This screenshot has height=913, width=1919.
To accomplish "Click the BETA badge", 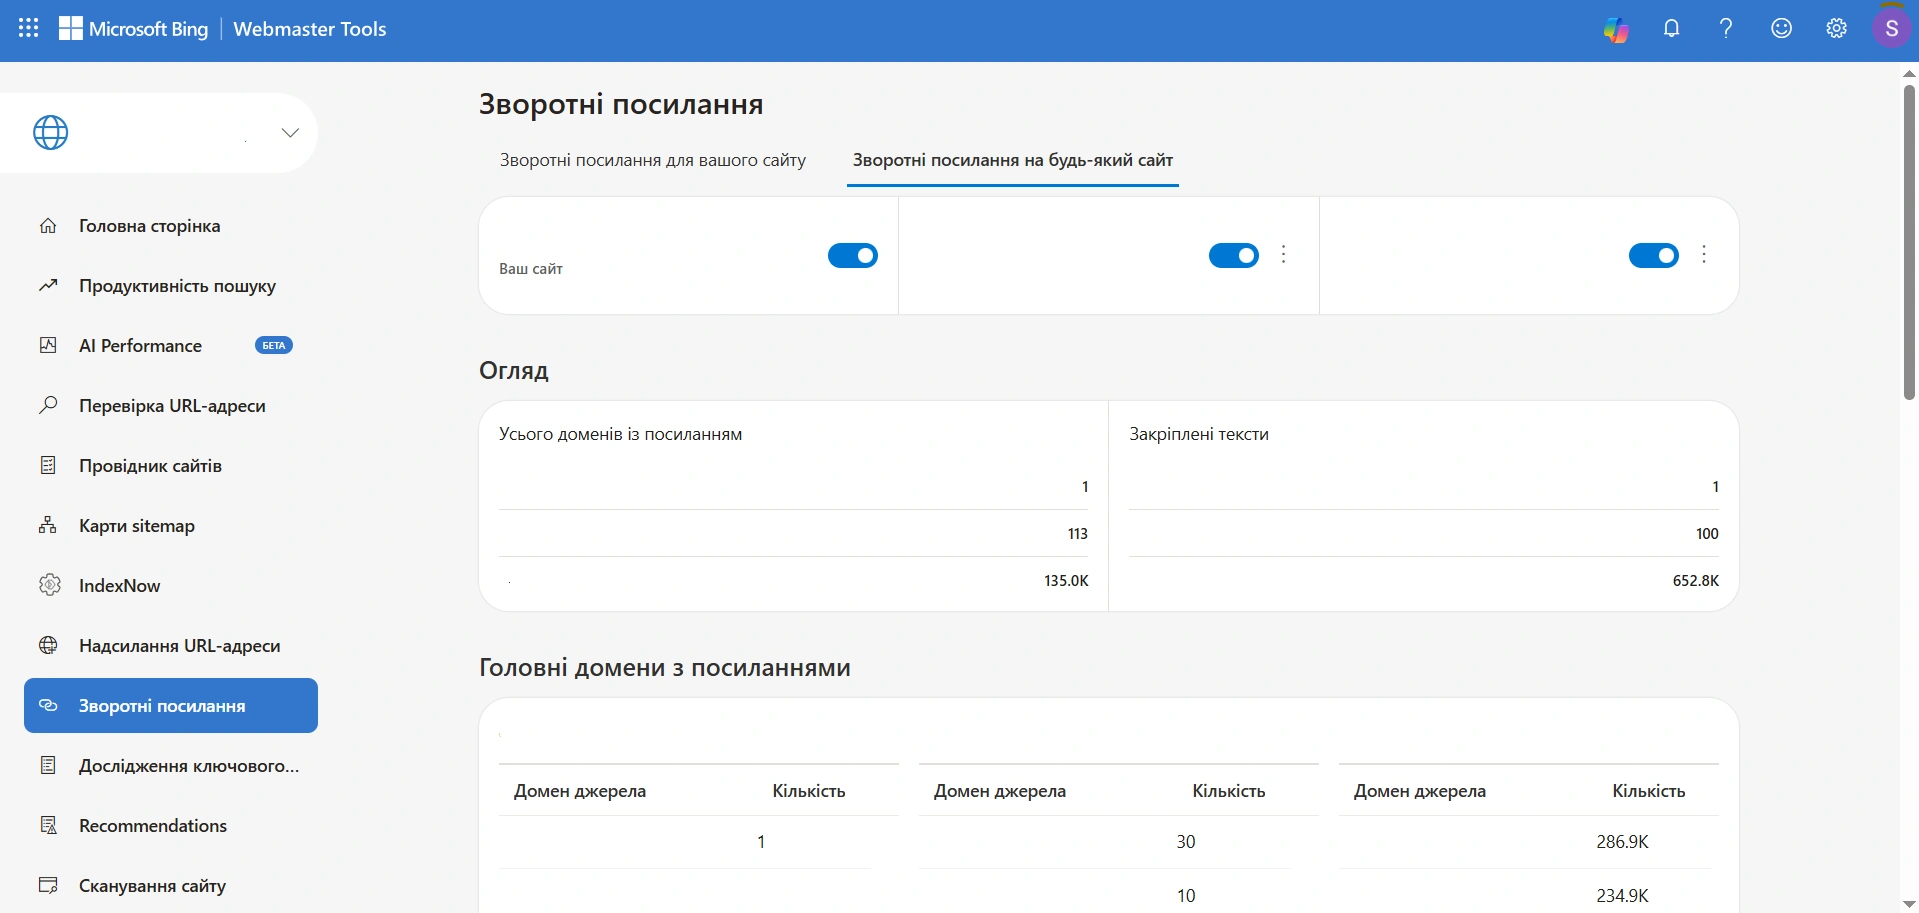I will pyautogui.click(x=274, y=346).
